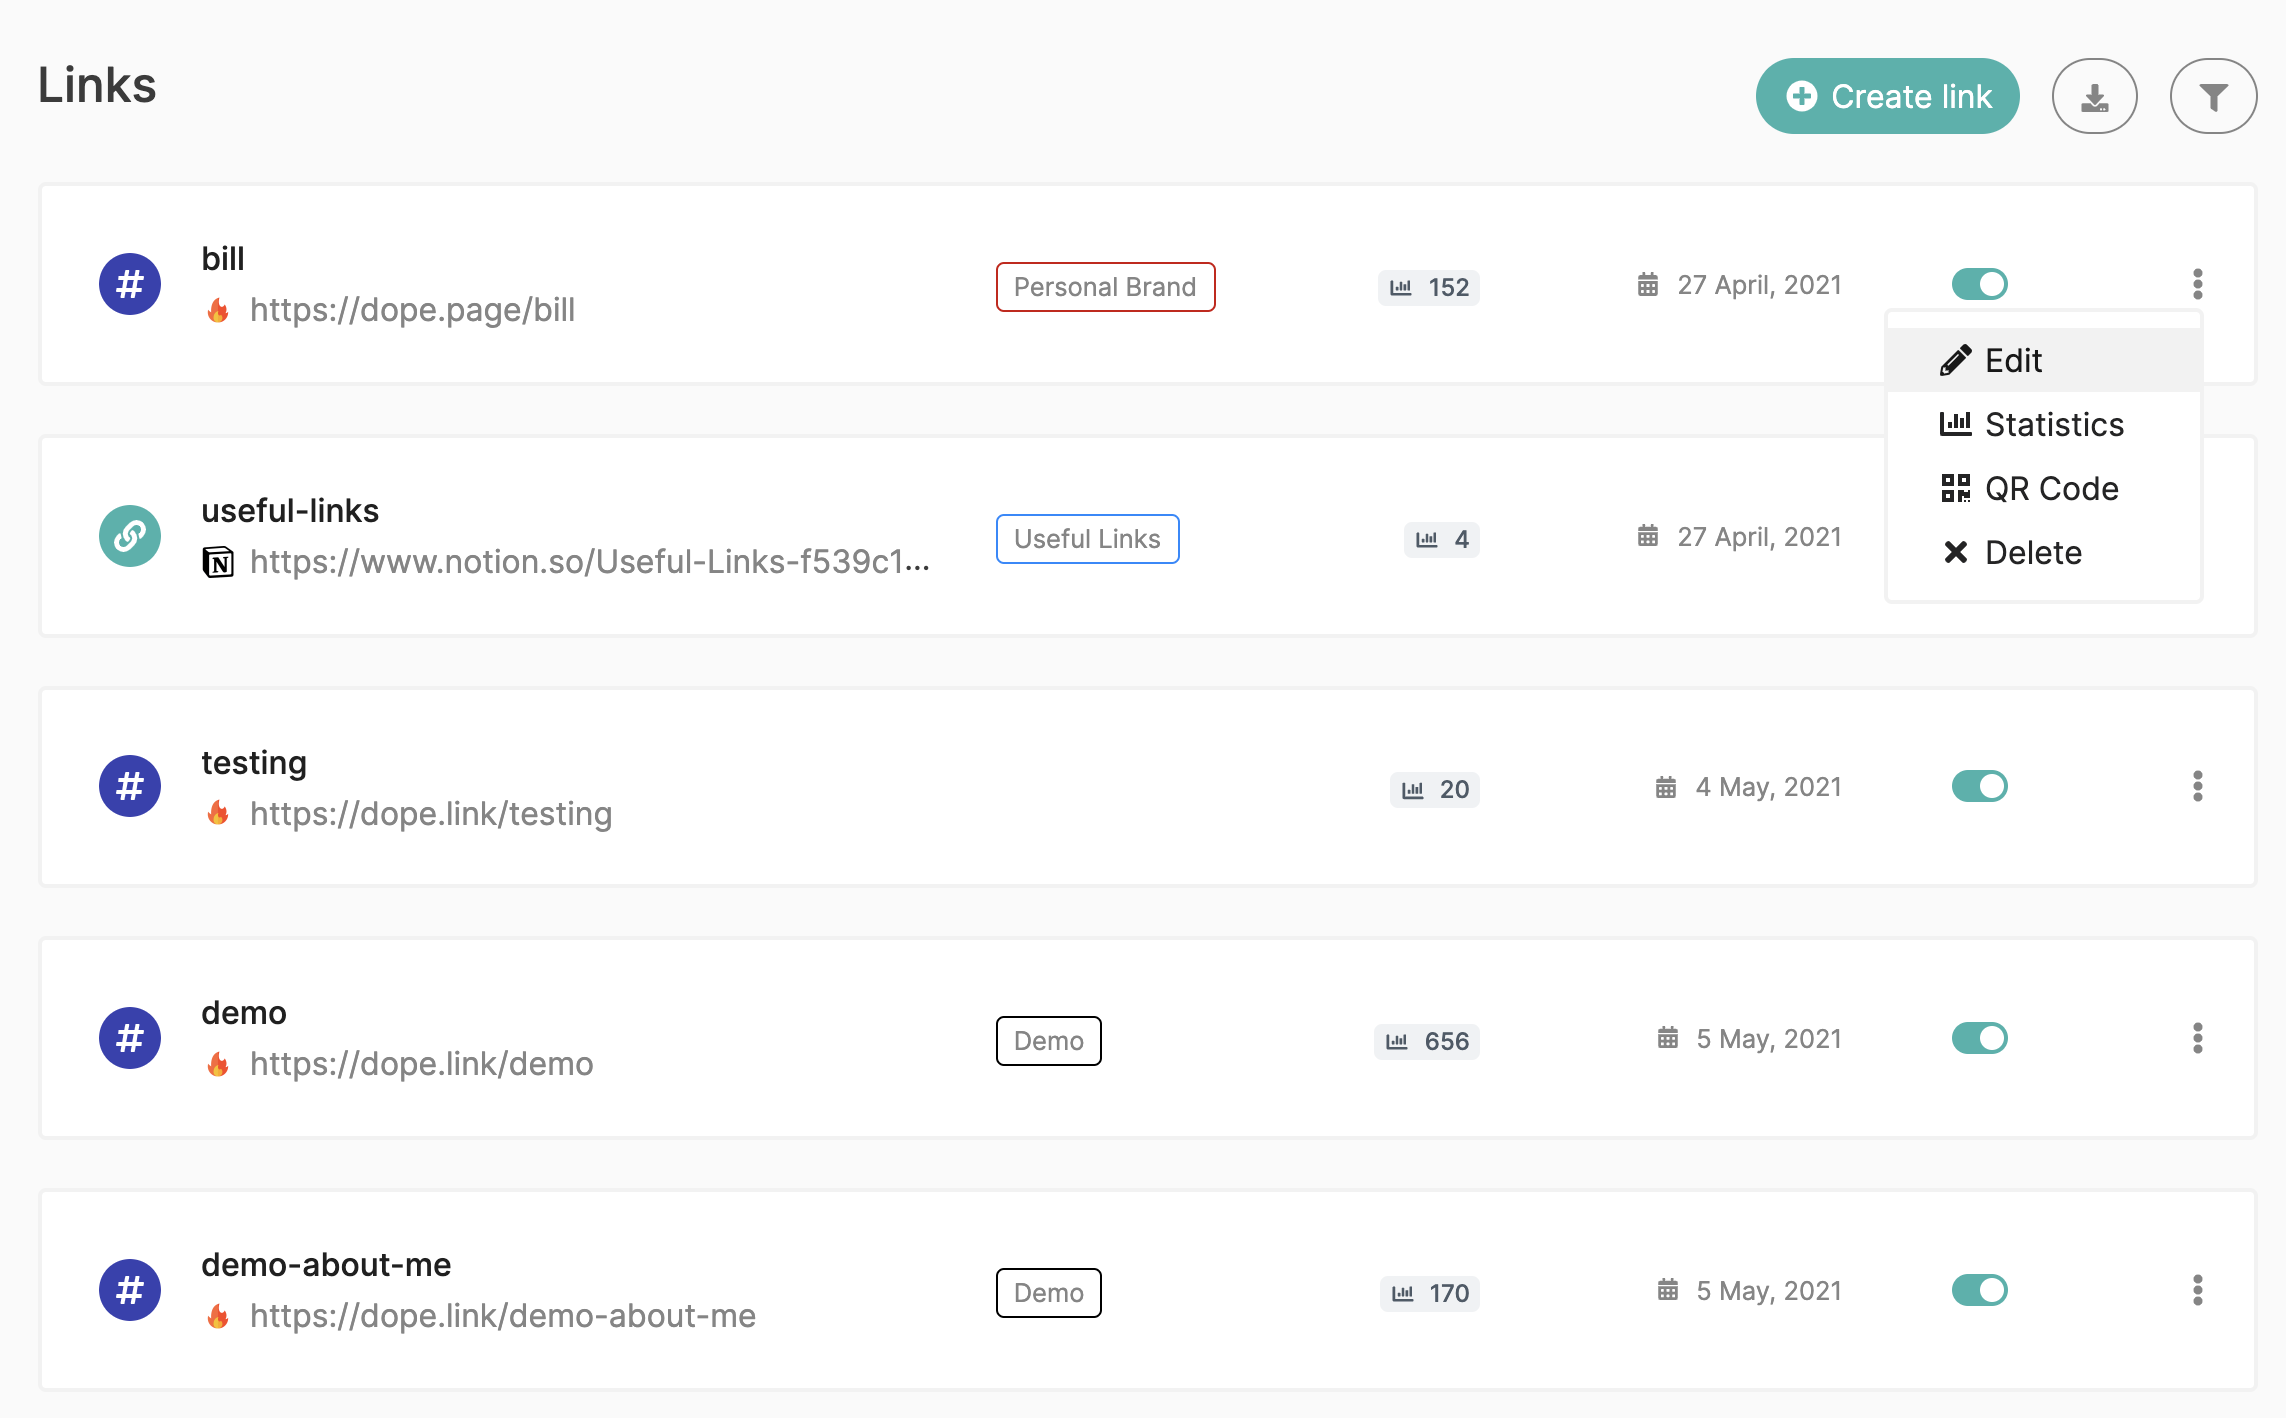Click the 27 April, 2021 date in bill row

1759,285
